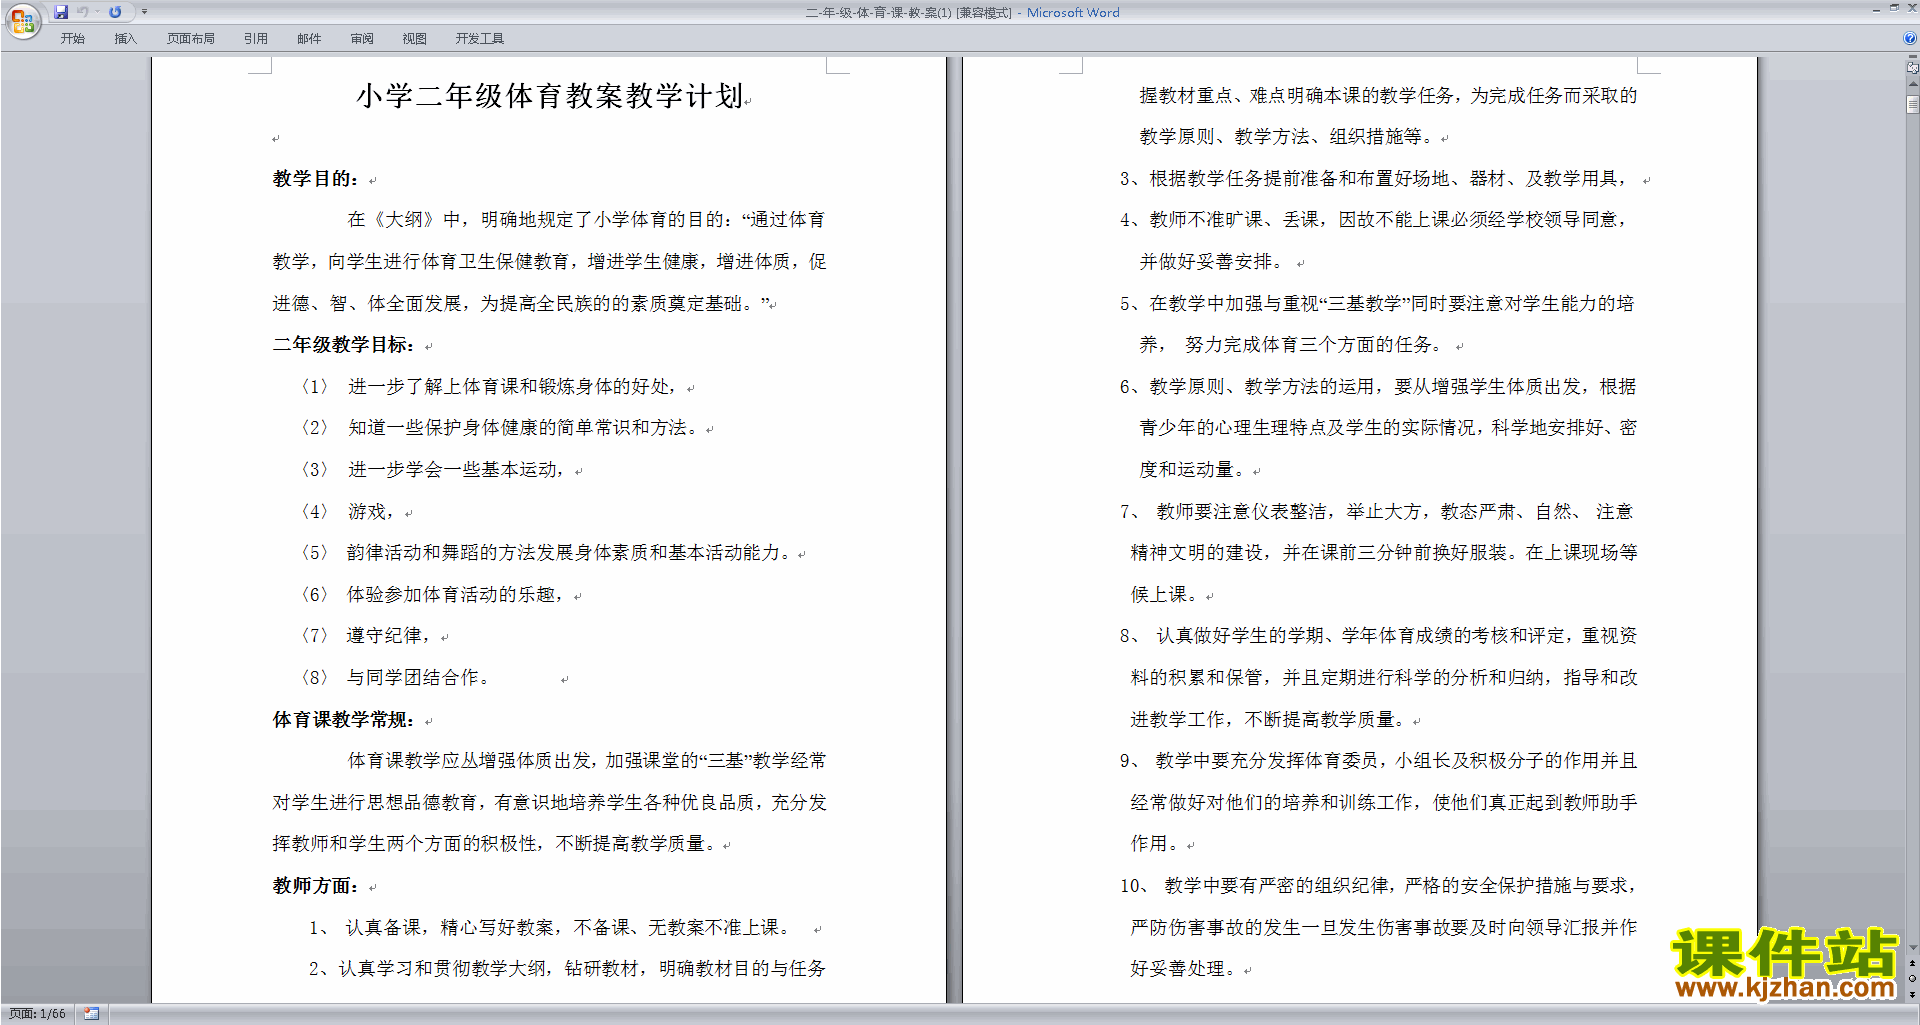This screenshot has height=1025, width=1920.
Task: Click the right-page line 进教学工作，不断提高教学质量。
Action: pos(1268,720)
